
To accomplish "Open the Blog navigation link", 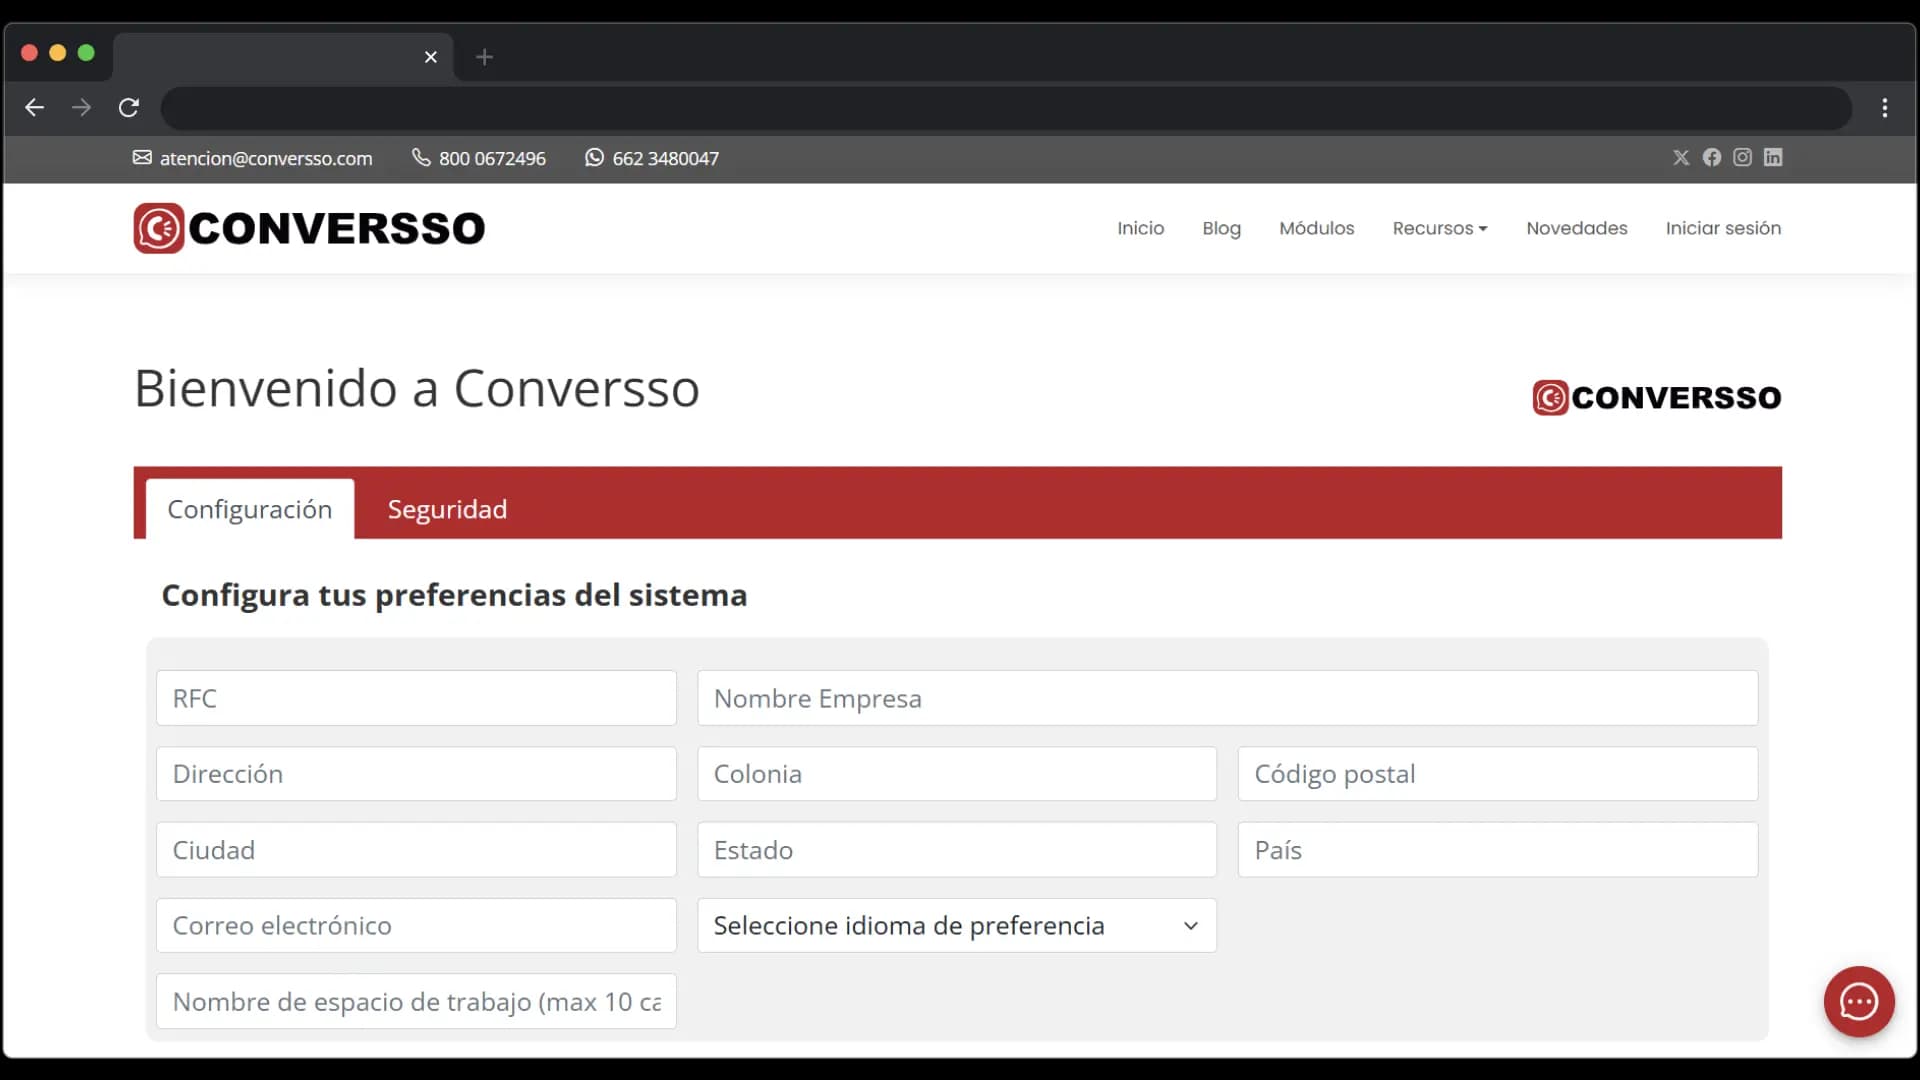I will click(x=1221, y=228).
